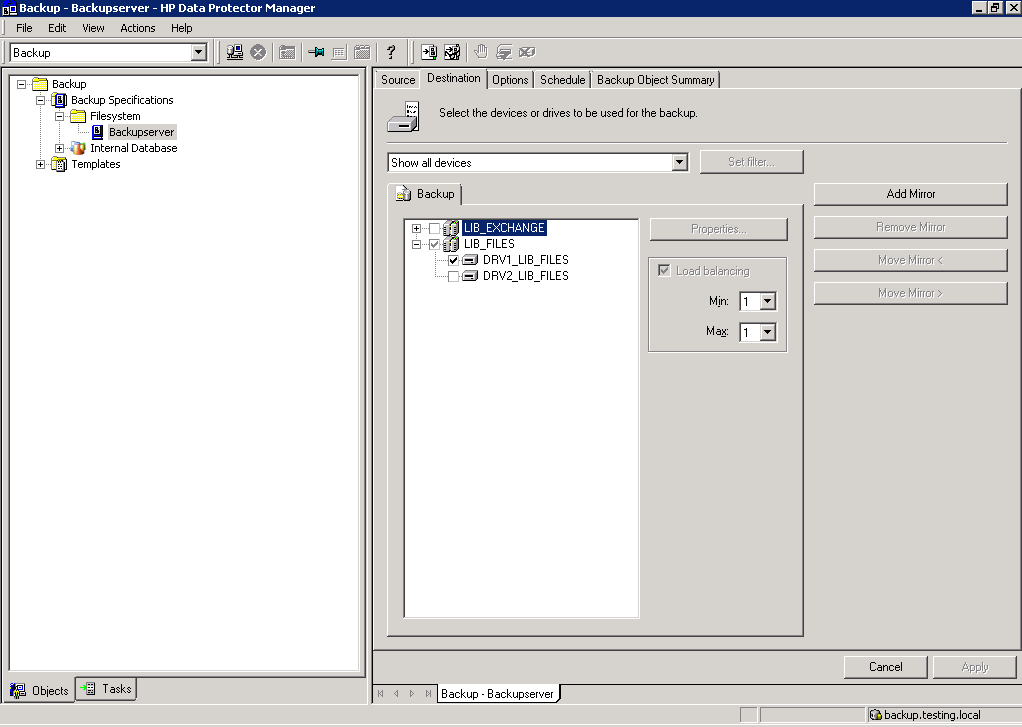
Task: Check the LIB_EXCHANGE checkbox
Action: [x=434, y=228]
